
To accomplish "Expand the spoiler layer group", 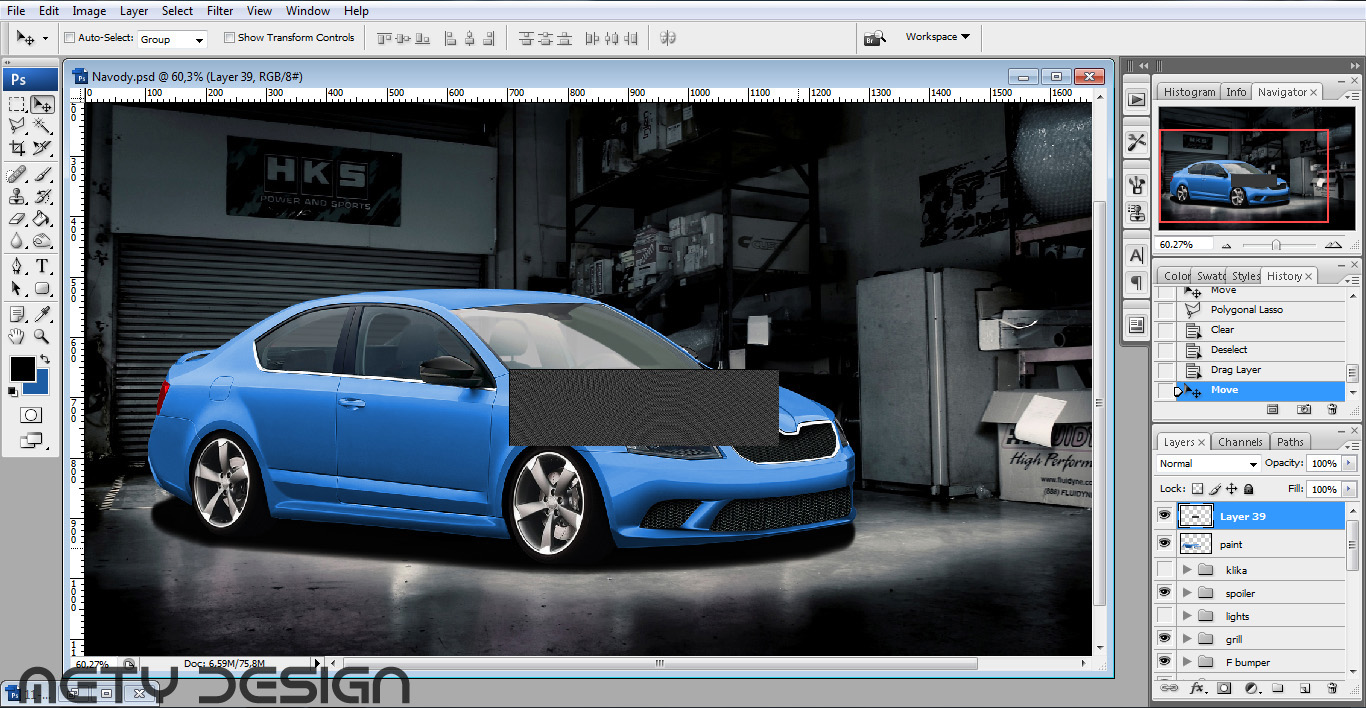I will pos(1187,593).
